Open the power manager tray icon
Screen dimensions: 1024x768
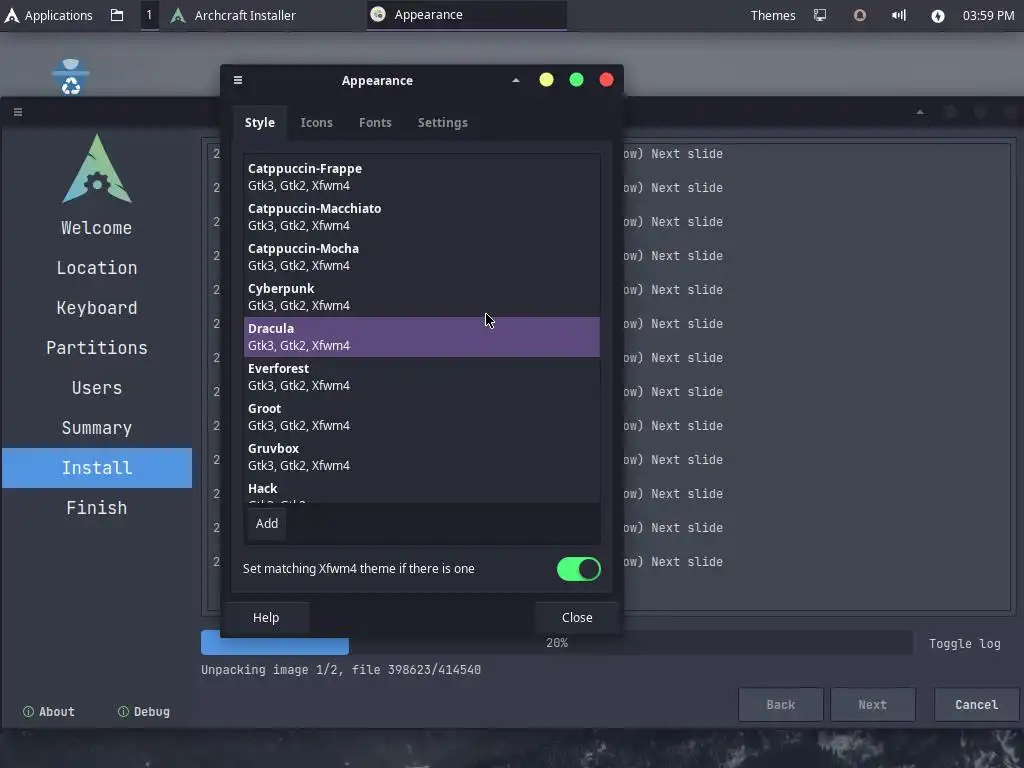938,16
